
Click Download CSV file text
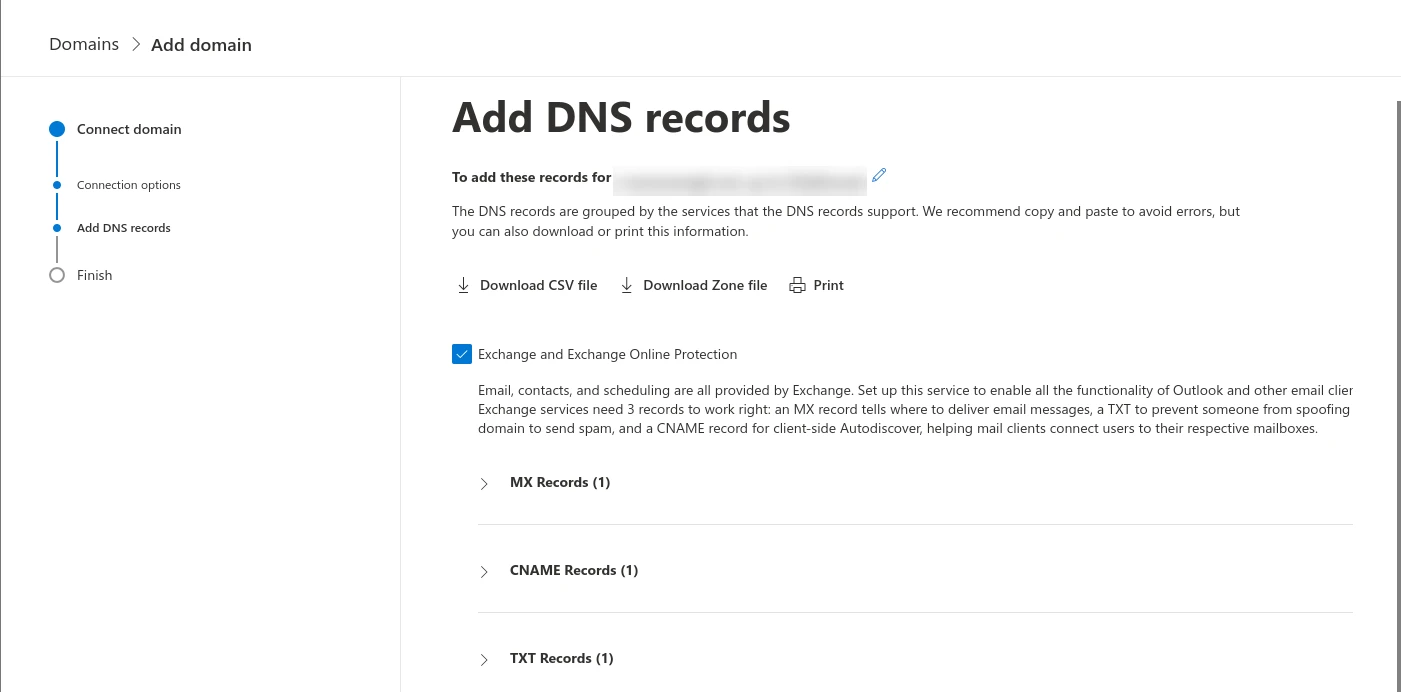click(x=538, y=285)
